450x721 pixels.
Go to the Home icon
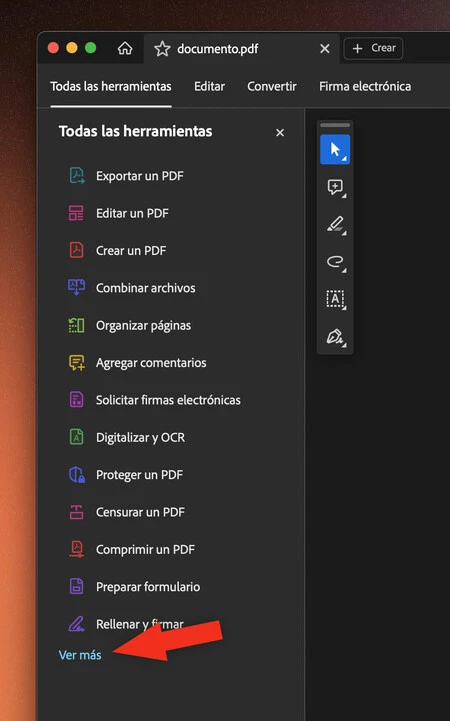tap(125, 48)
